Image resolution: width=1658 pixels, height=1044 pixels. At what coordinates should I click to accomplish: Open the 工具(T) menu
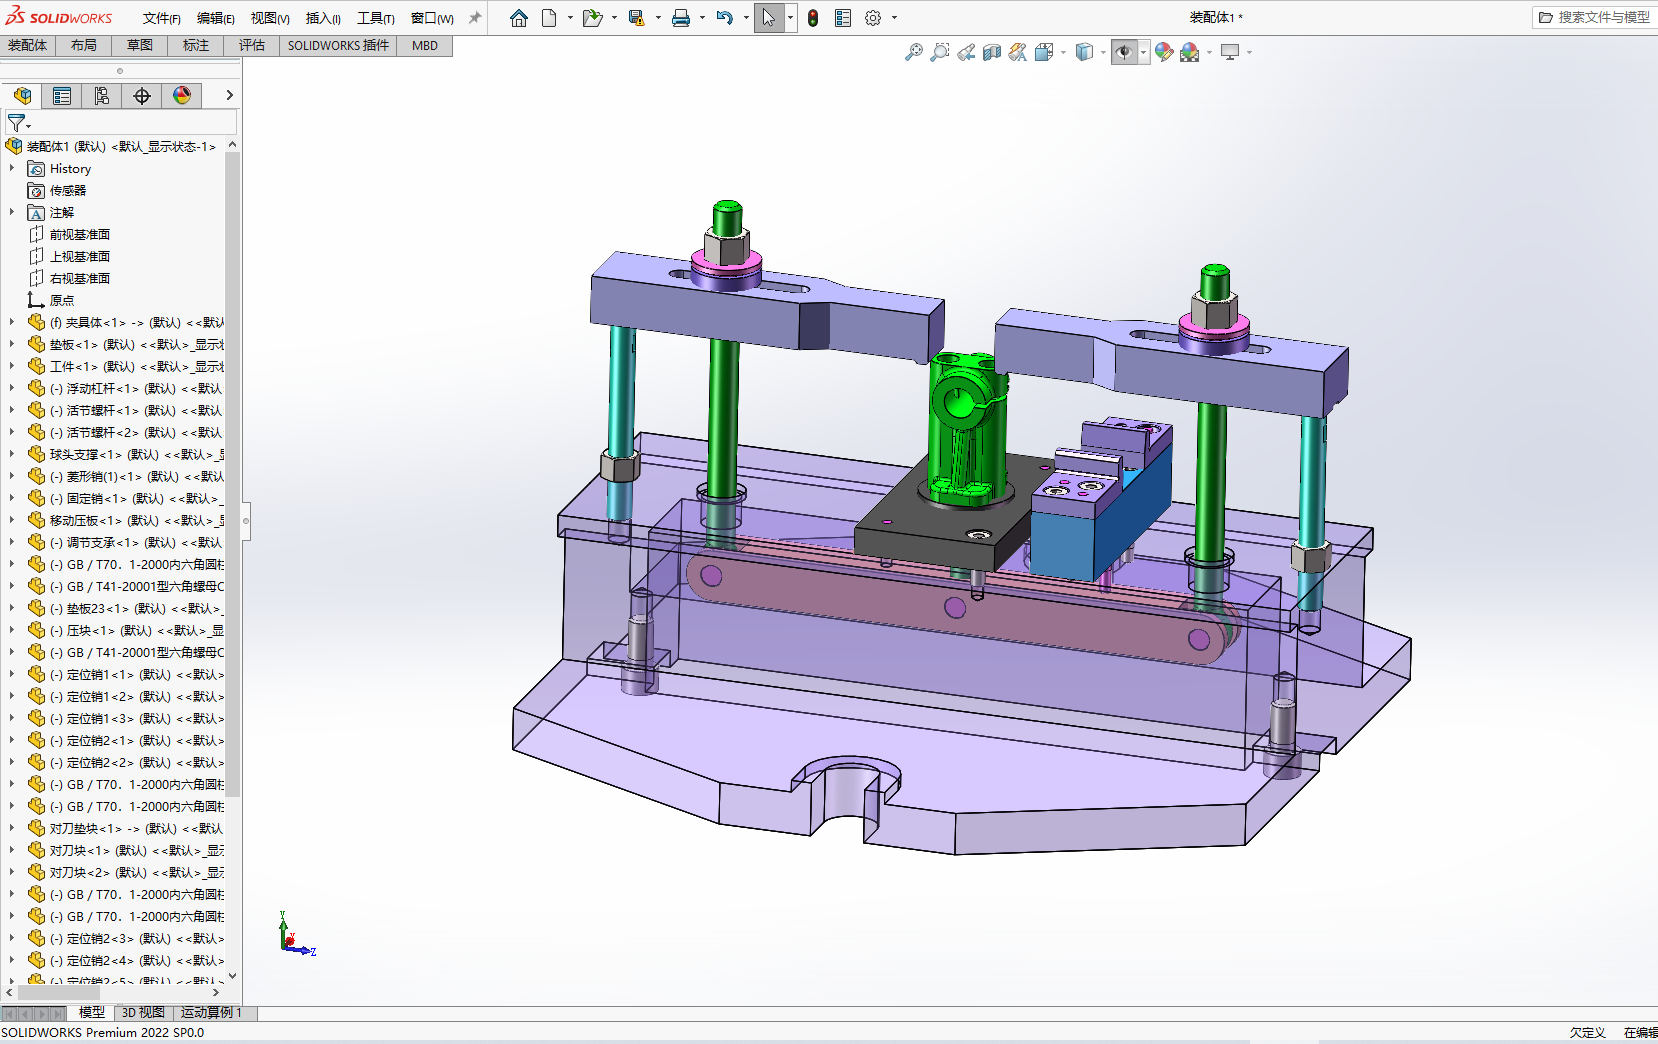point(376,18)
